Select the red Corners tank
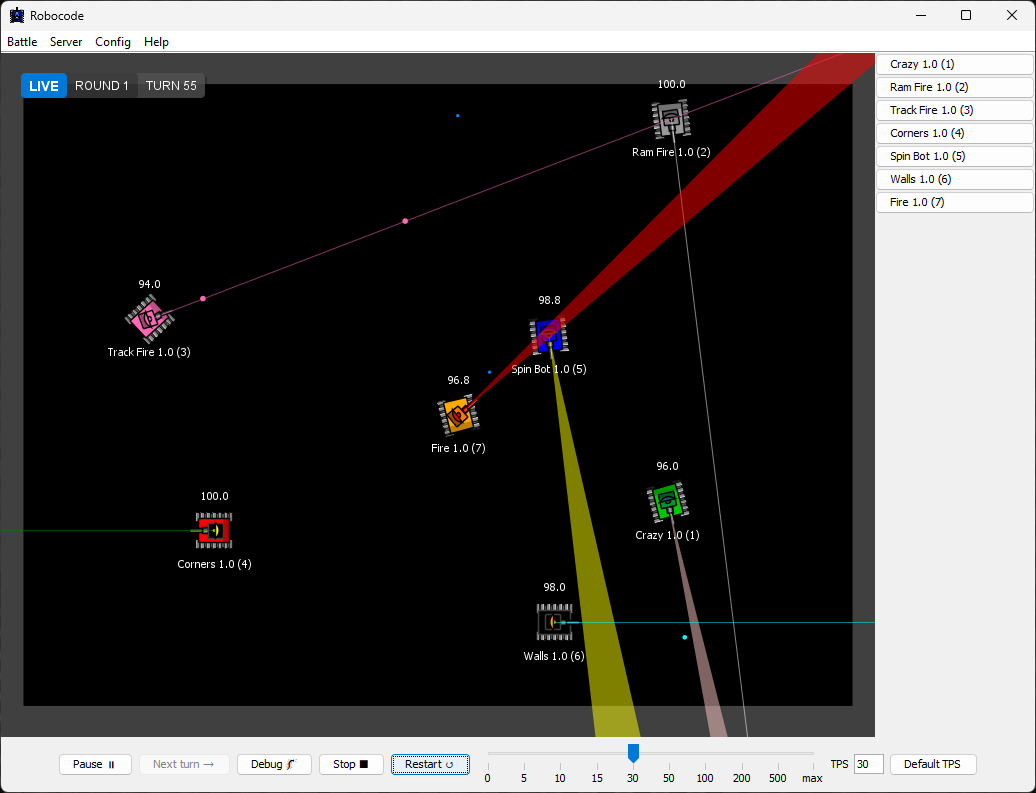Viewport: 1036px width, 793px height. click(x=214, y=530)
